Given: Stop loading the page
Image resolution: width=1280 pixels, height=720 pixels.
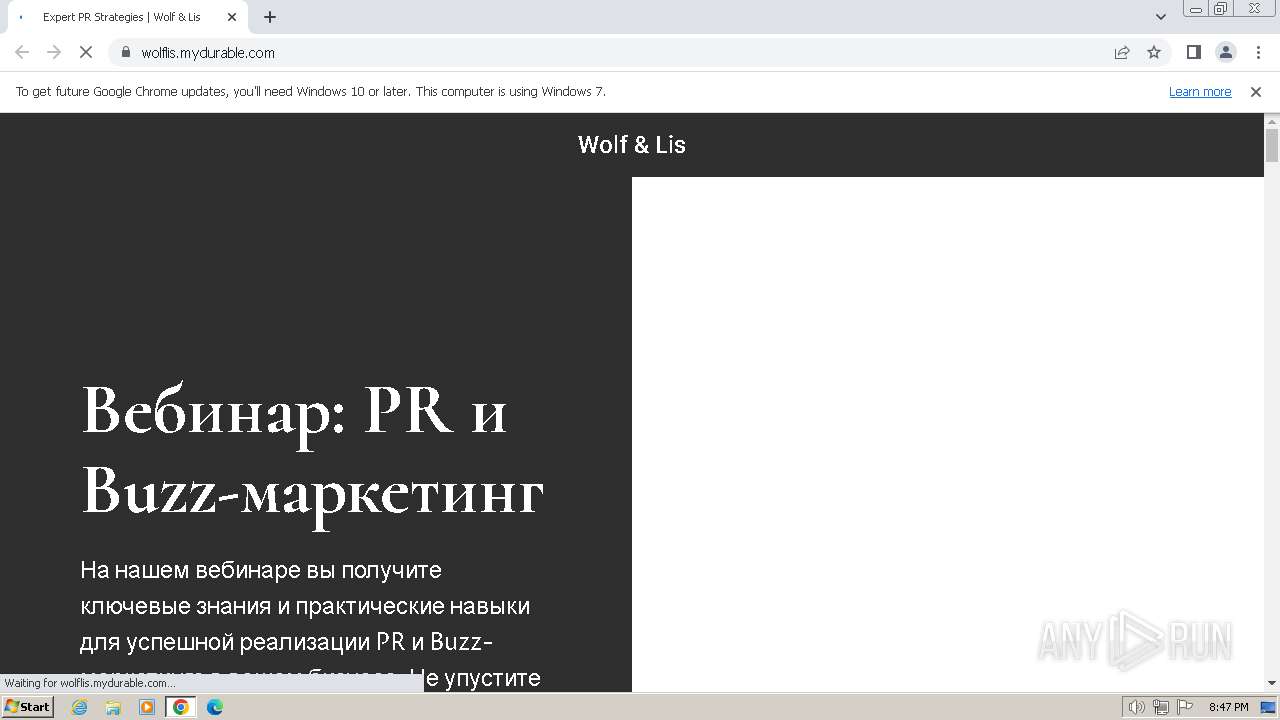Looking at the screenshot, I should [x=86, y=52].
